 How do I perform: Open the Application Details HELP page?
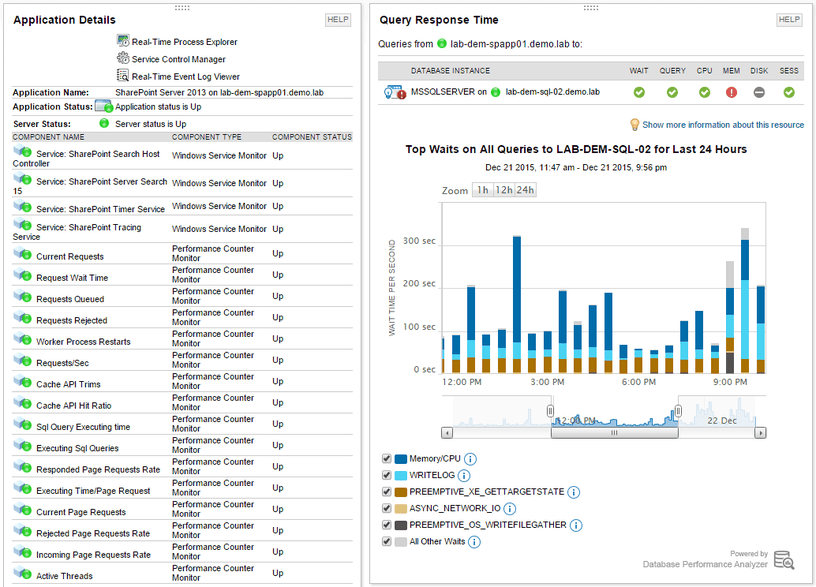(x=337, y=19)
